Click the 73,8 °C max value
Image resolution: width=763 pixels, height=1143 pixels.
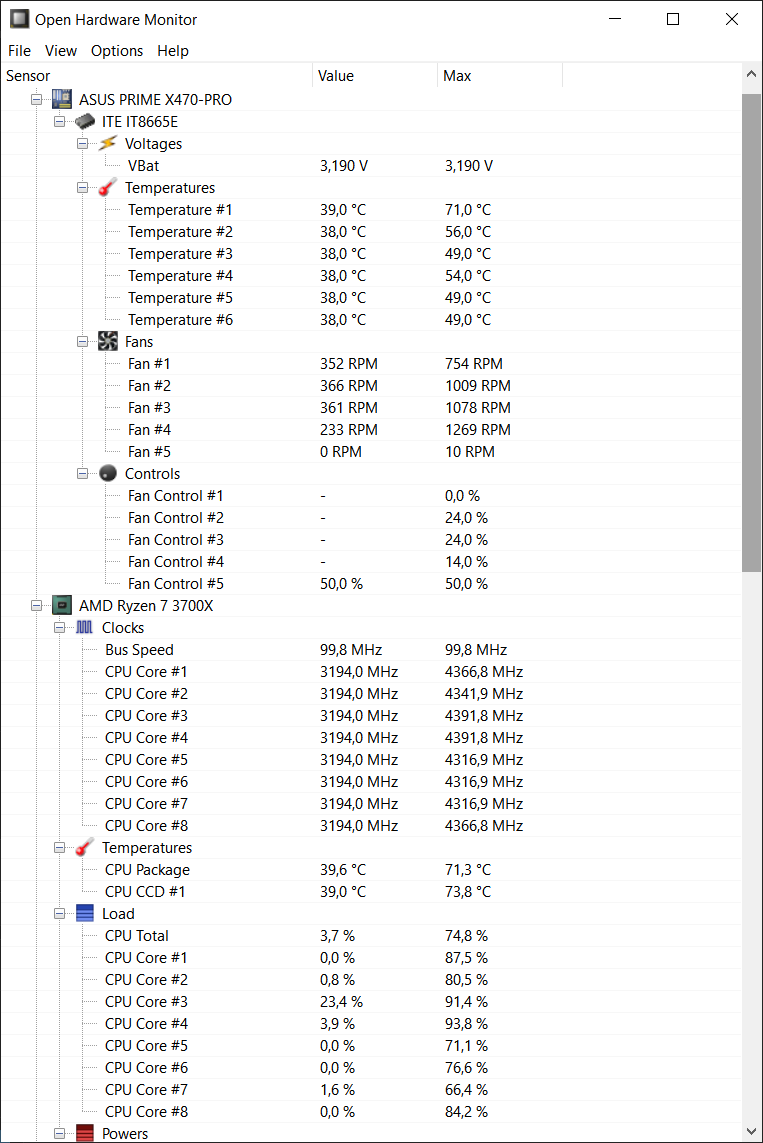[x=468, y=892]
